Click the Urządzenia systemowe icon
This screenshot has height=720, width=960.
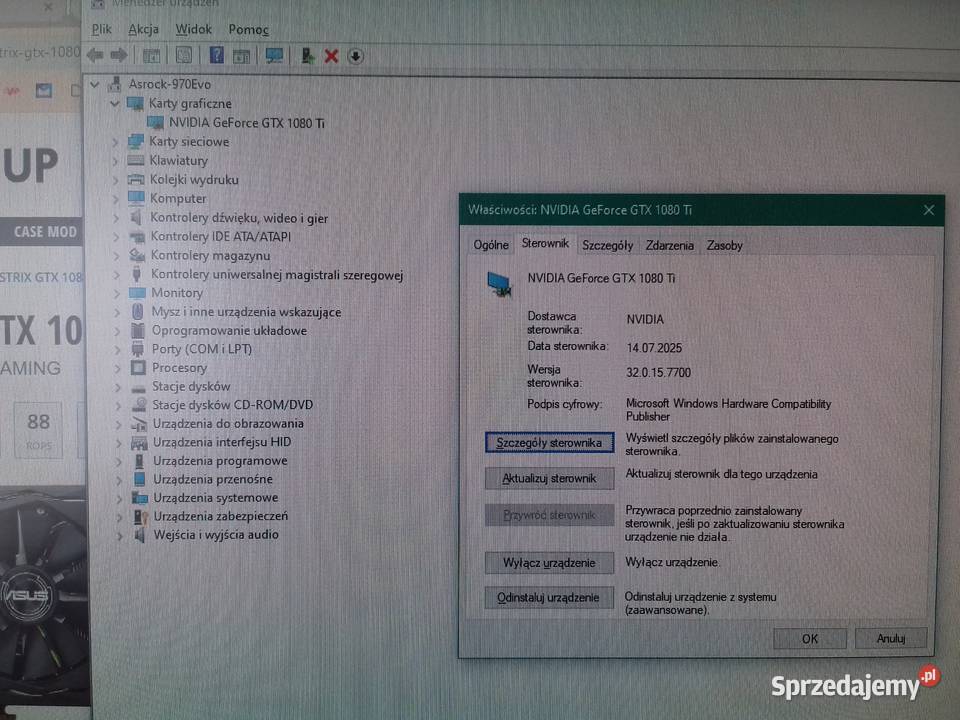pos(140,498)
